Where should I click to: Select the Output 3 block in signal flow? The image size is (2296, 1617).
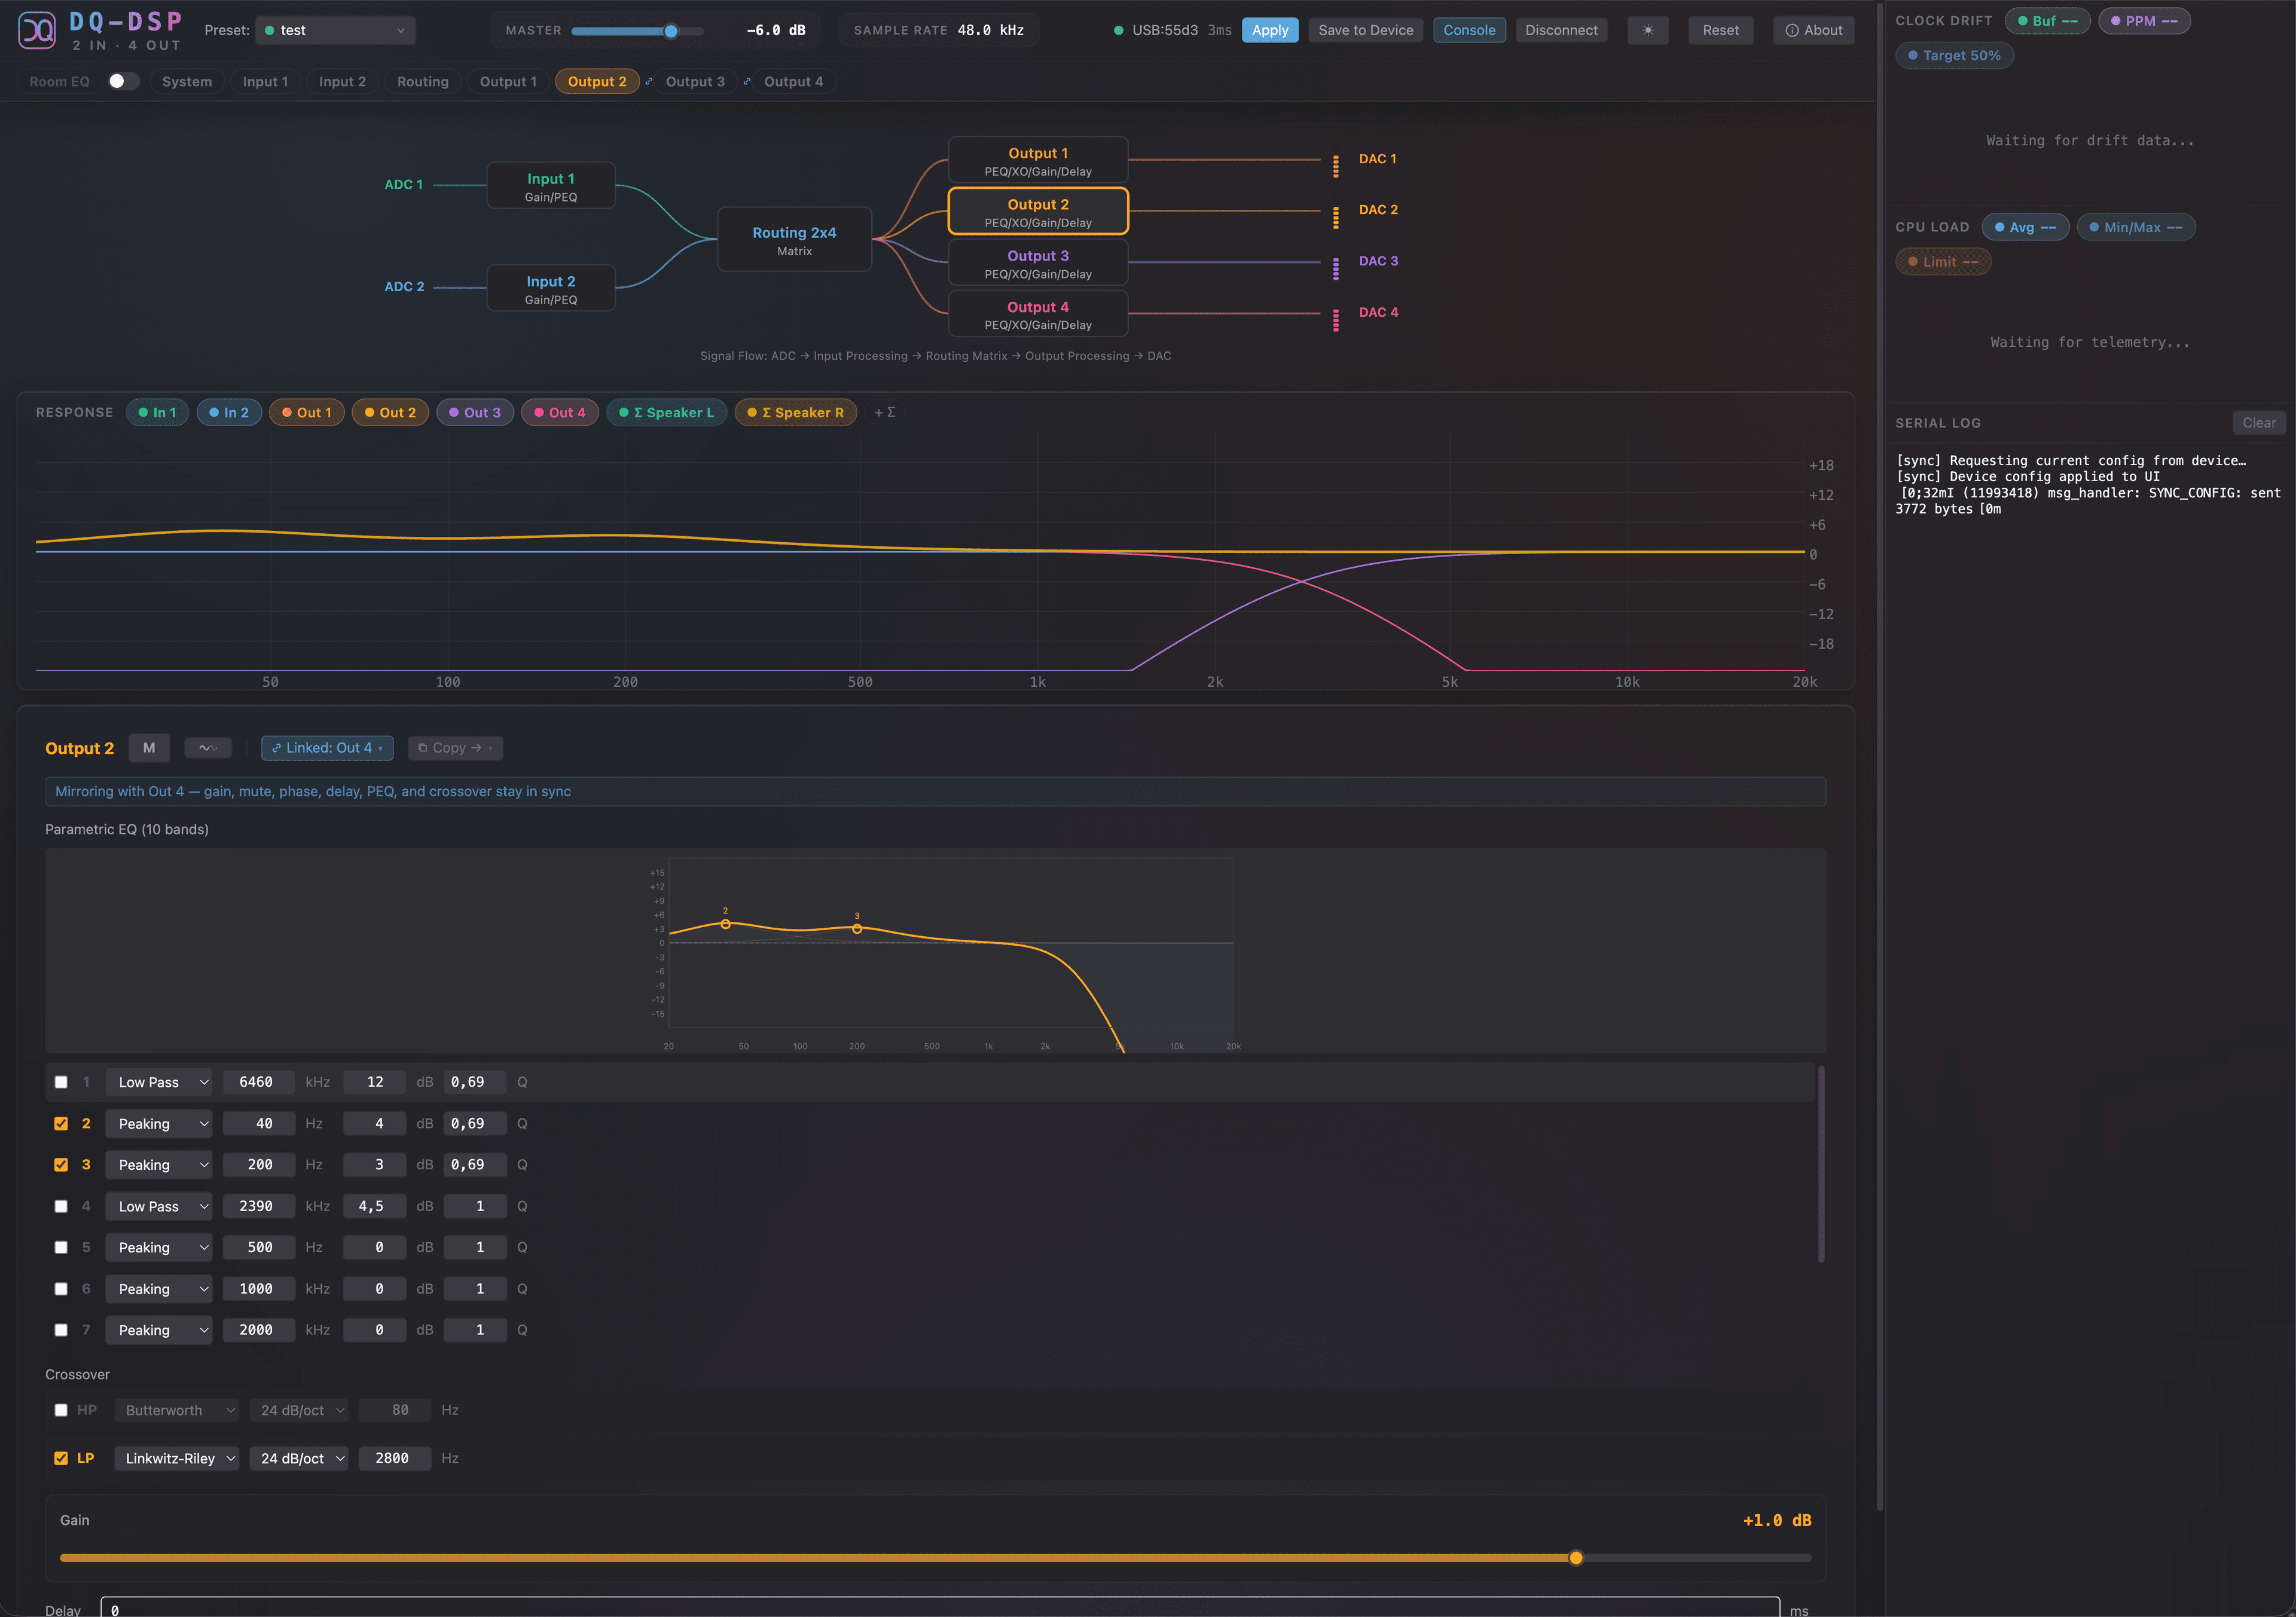[1038, 263]
